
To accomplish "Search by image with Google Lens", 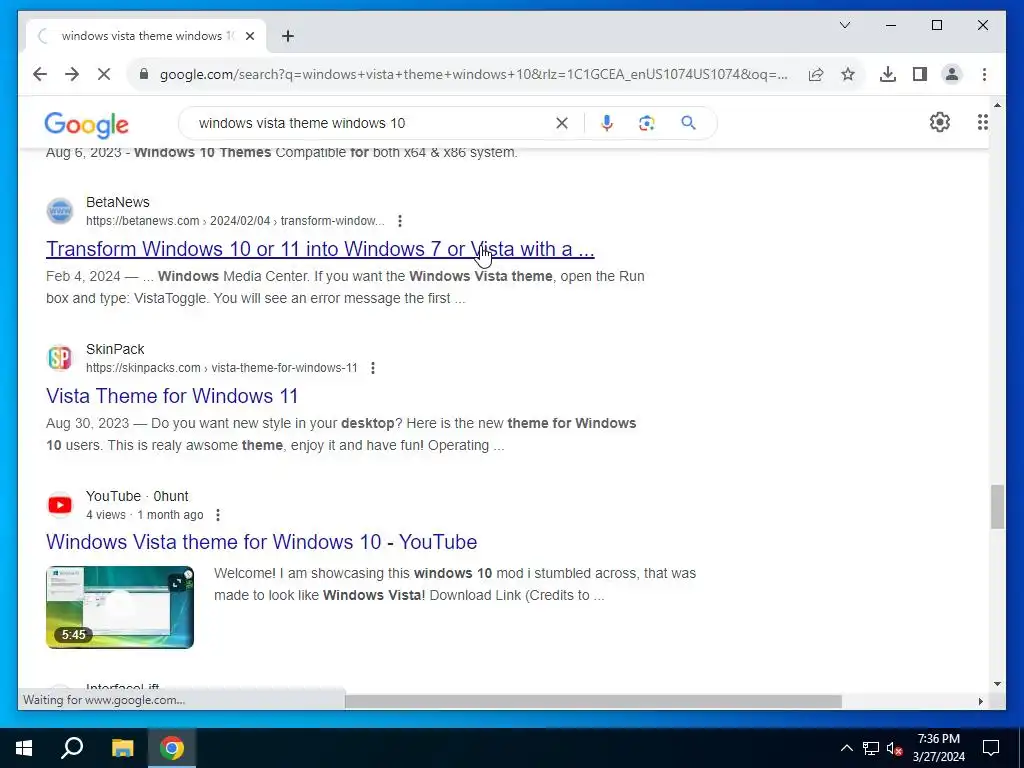I will pyautogui.click(x=647, y=123).
